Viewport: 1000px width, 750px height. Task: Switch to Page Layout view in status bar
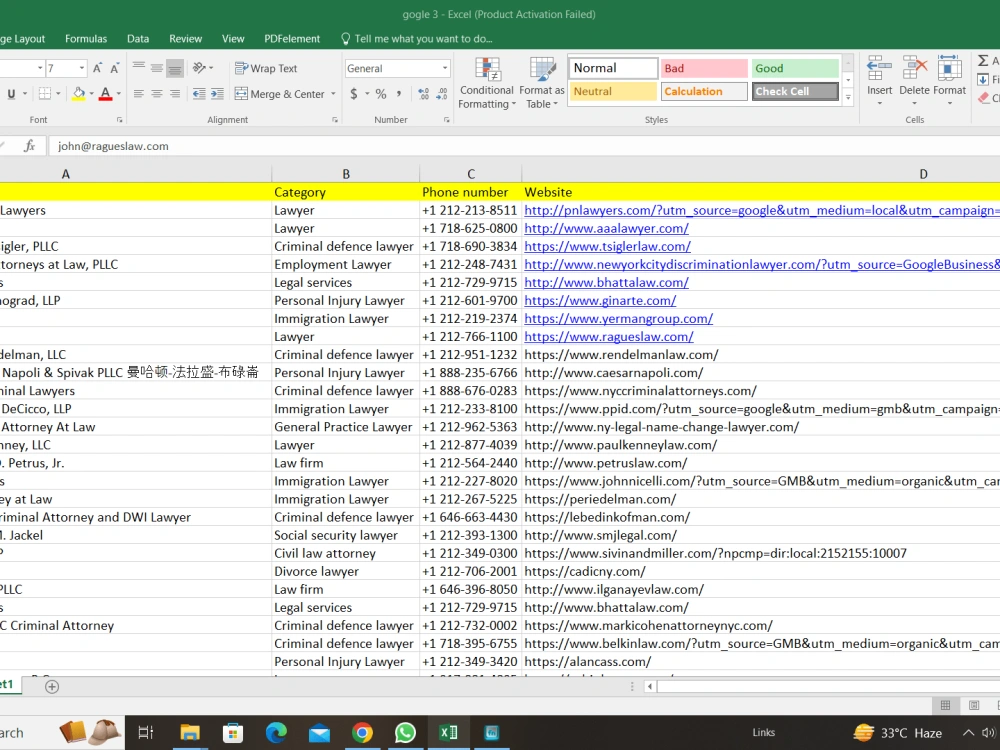pos(974,705)
